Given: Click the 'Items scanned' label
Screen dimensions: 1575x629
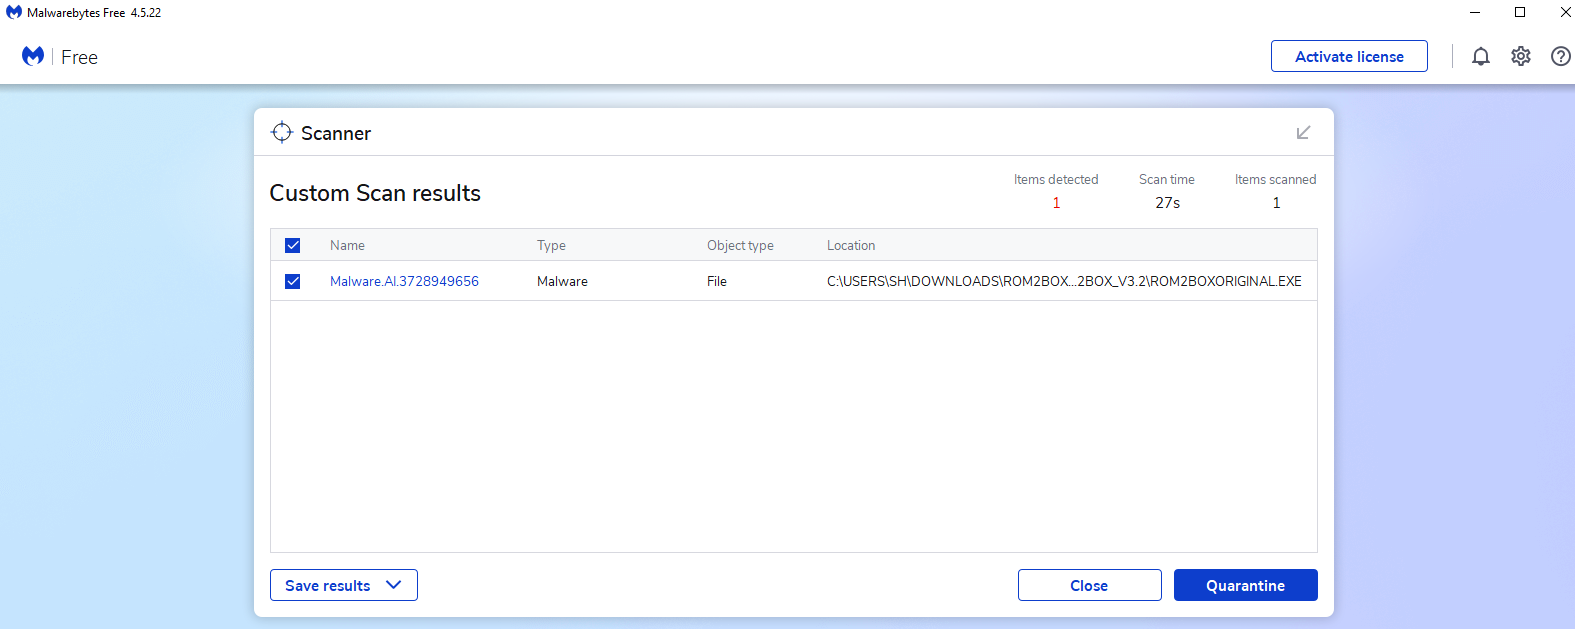Looking at the screenshot, I should point(1275,179).
